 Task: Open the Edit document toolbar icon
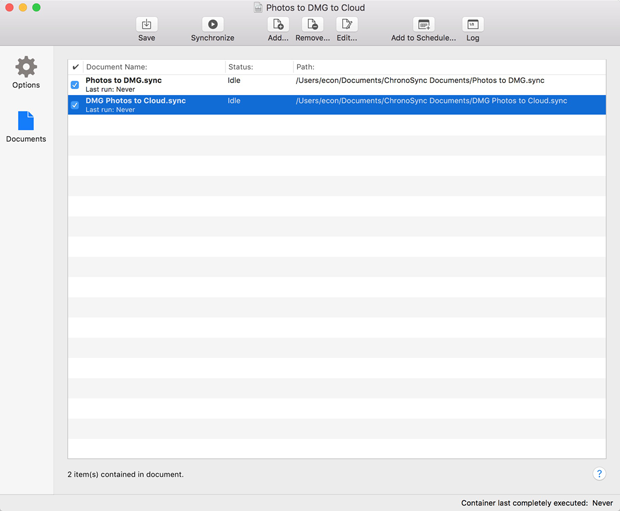[x=347, y=25]
